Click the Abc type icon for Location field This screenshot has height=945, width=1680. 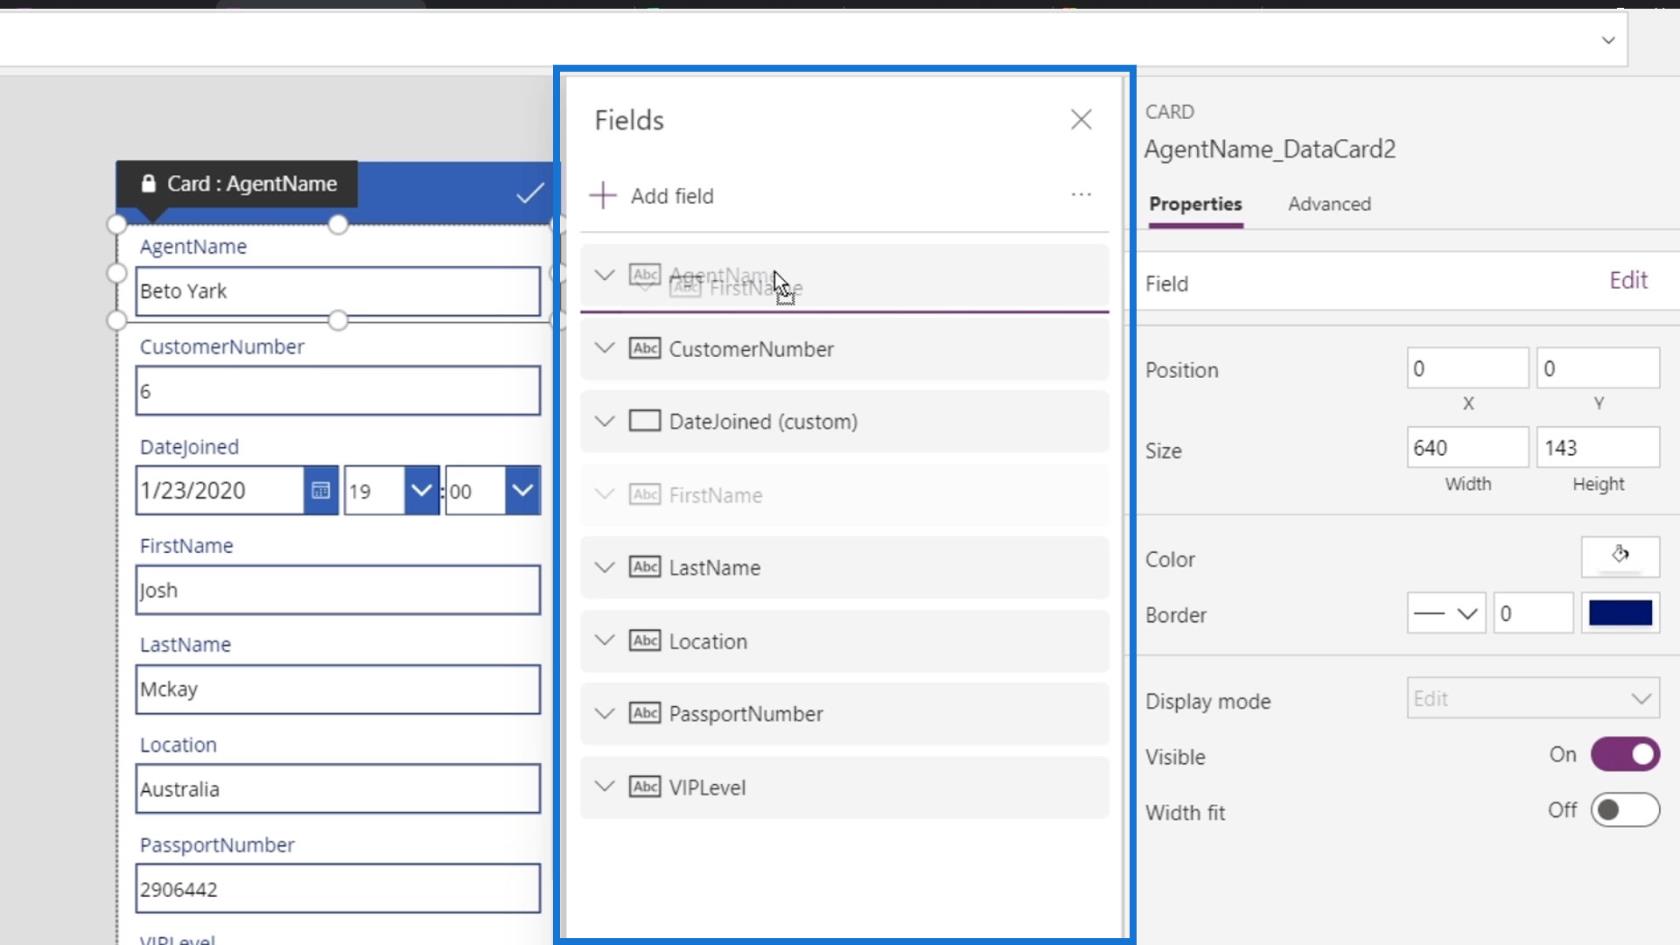click(x=645, y=641)
